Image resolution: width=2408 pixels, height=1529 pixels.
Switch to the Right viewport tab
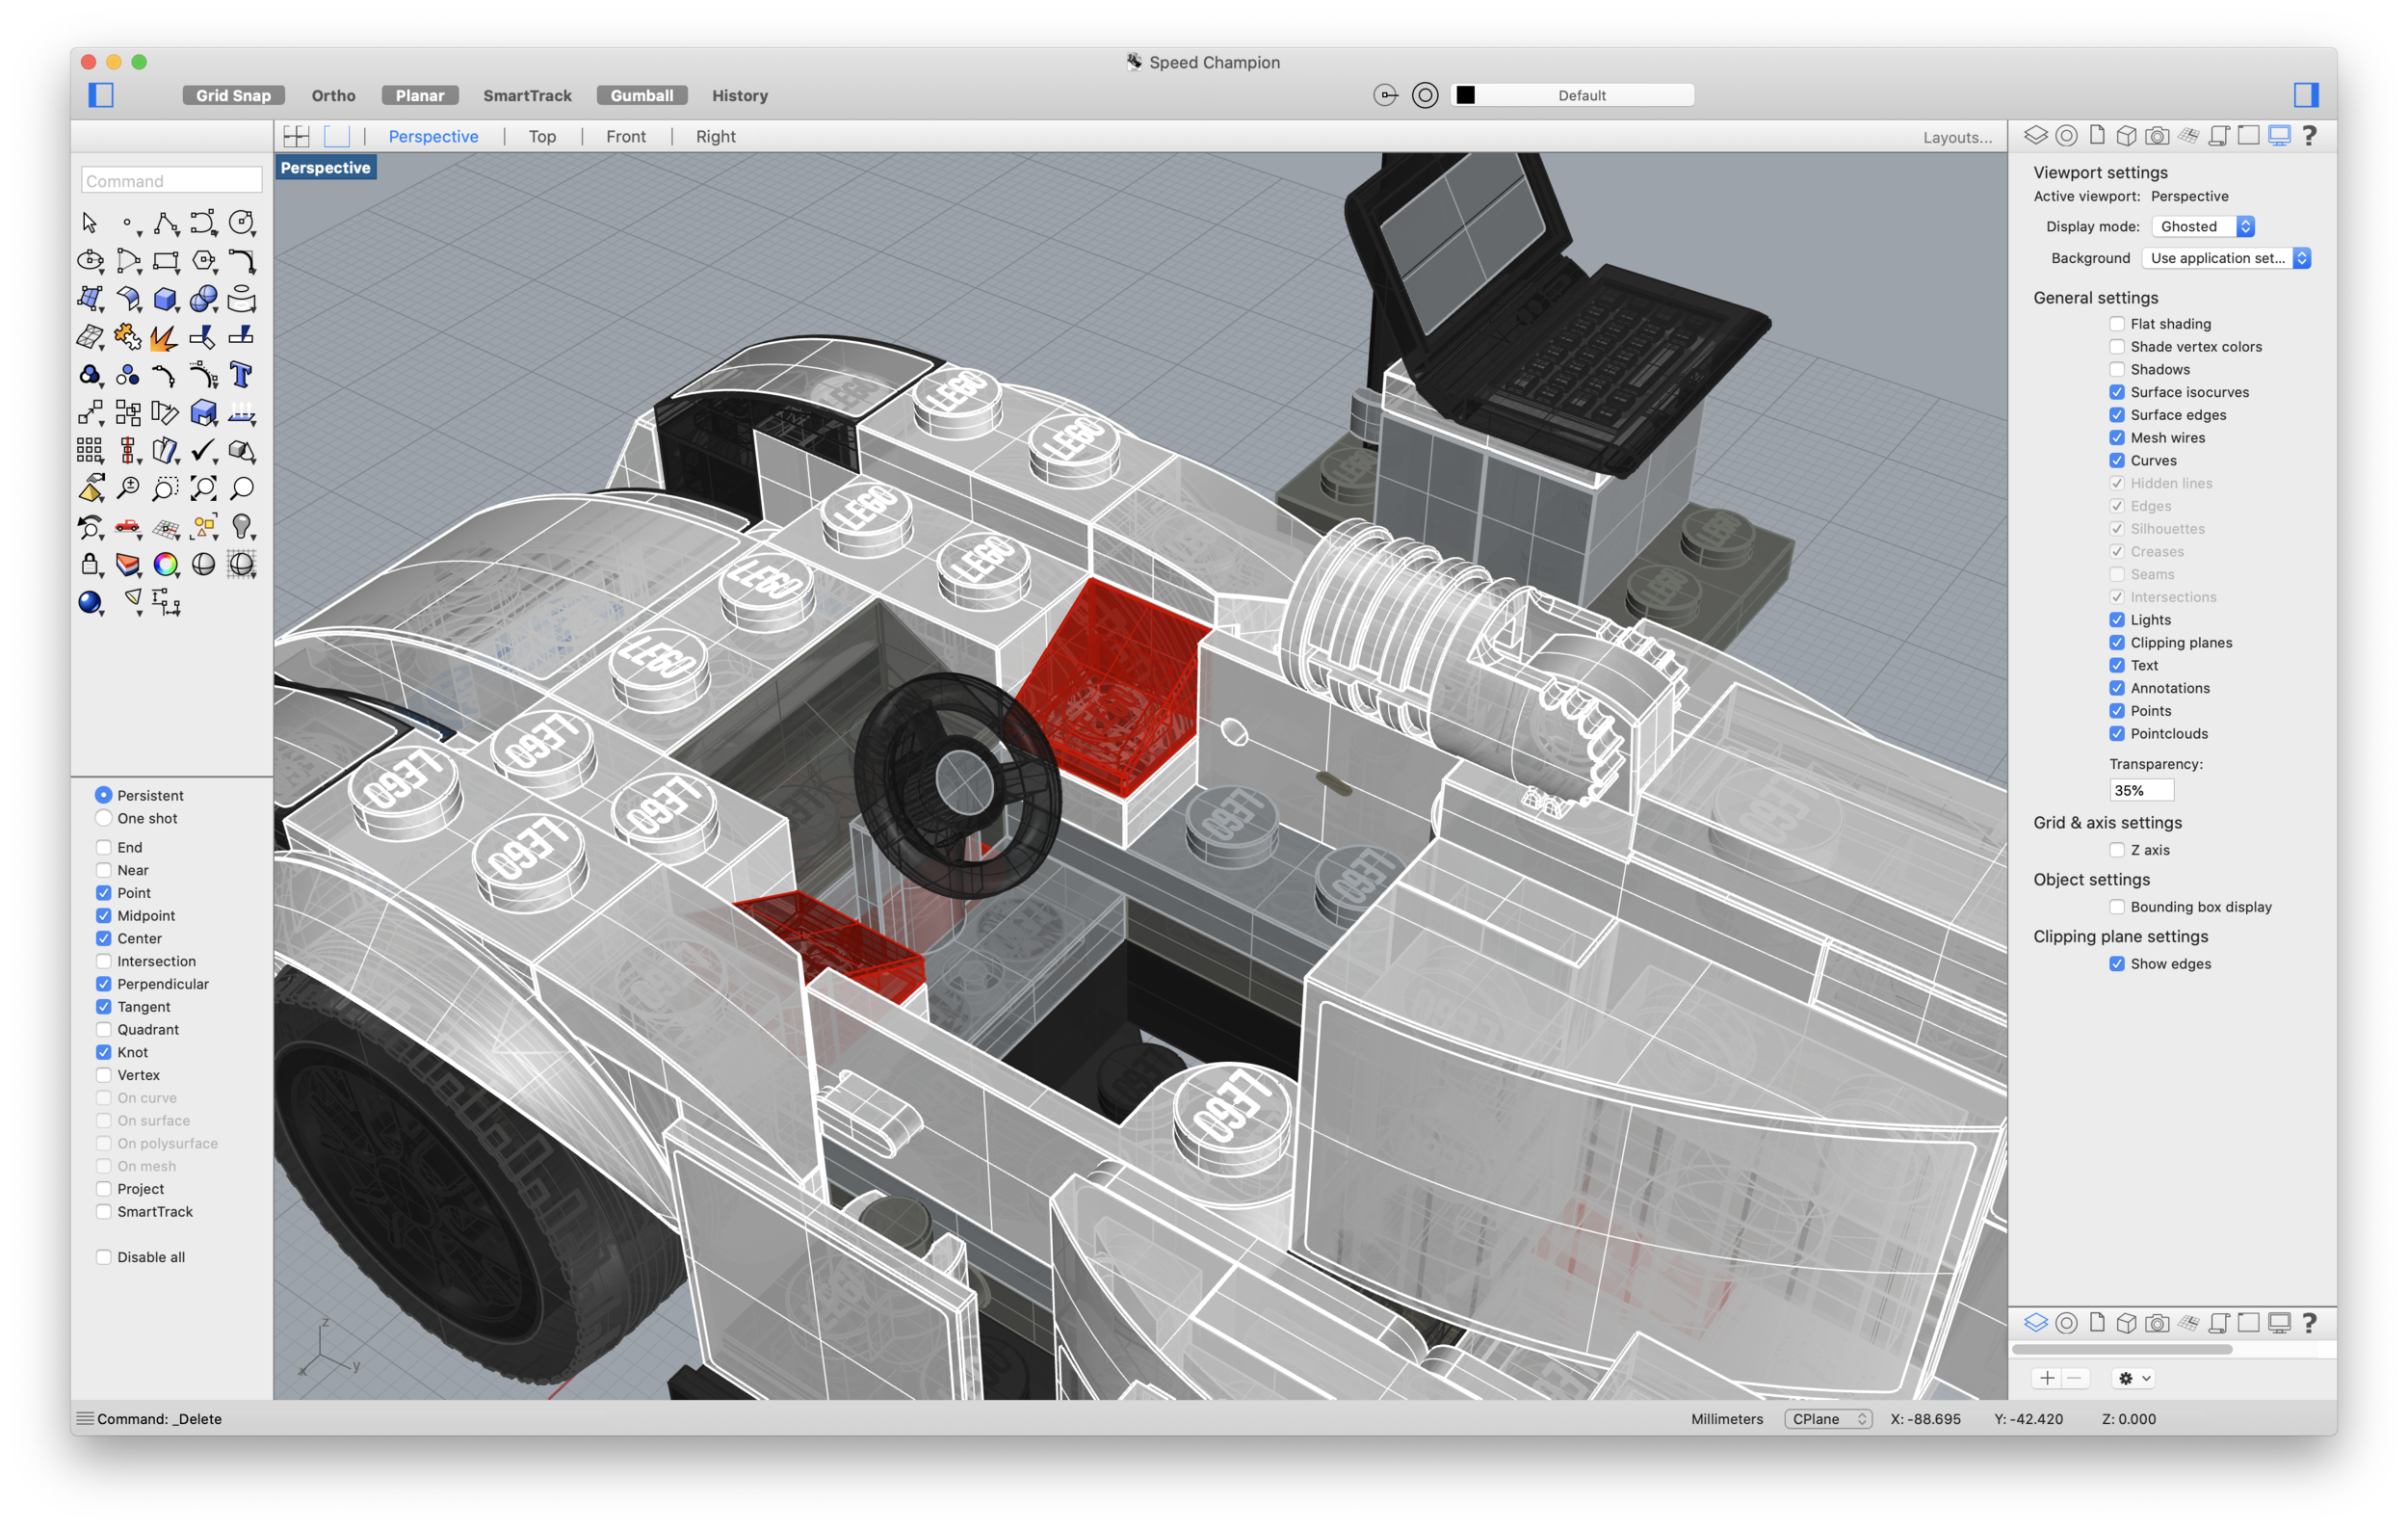coord(715,136)
